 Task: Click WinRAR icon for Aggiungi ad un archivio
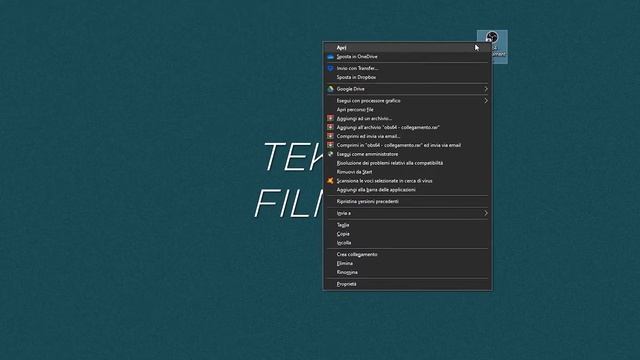[330, 118]
